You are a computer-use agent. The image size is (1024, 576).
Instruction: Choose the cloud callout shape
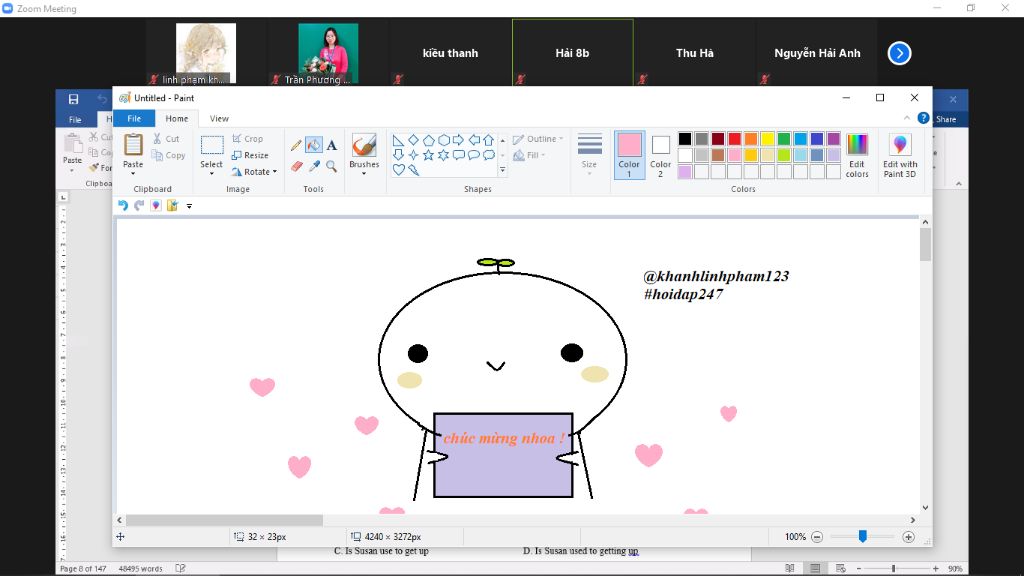(x=488, y=155)
